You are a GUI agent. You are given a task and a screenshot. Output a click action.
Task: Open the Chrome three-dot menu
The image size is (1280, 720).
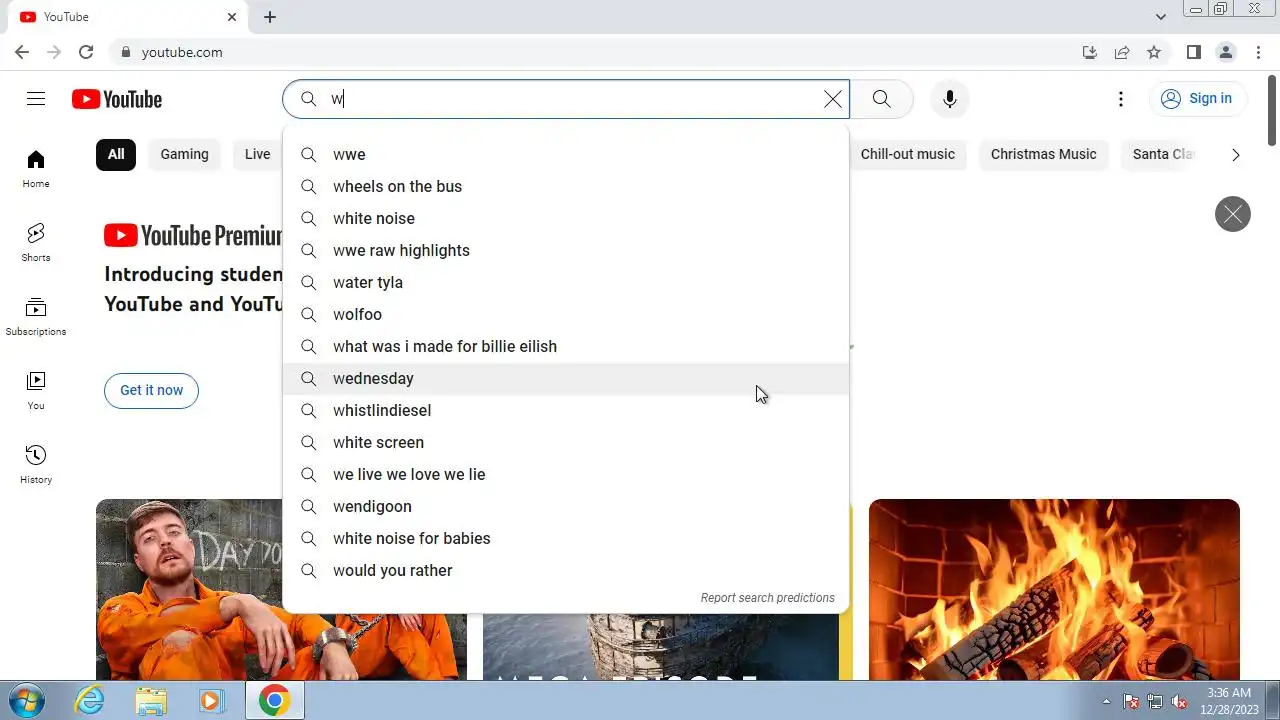tap(1257, 52)
